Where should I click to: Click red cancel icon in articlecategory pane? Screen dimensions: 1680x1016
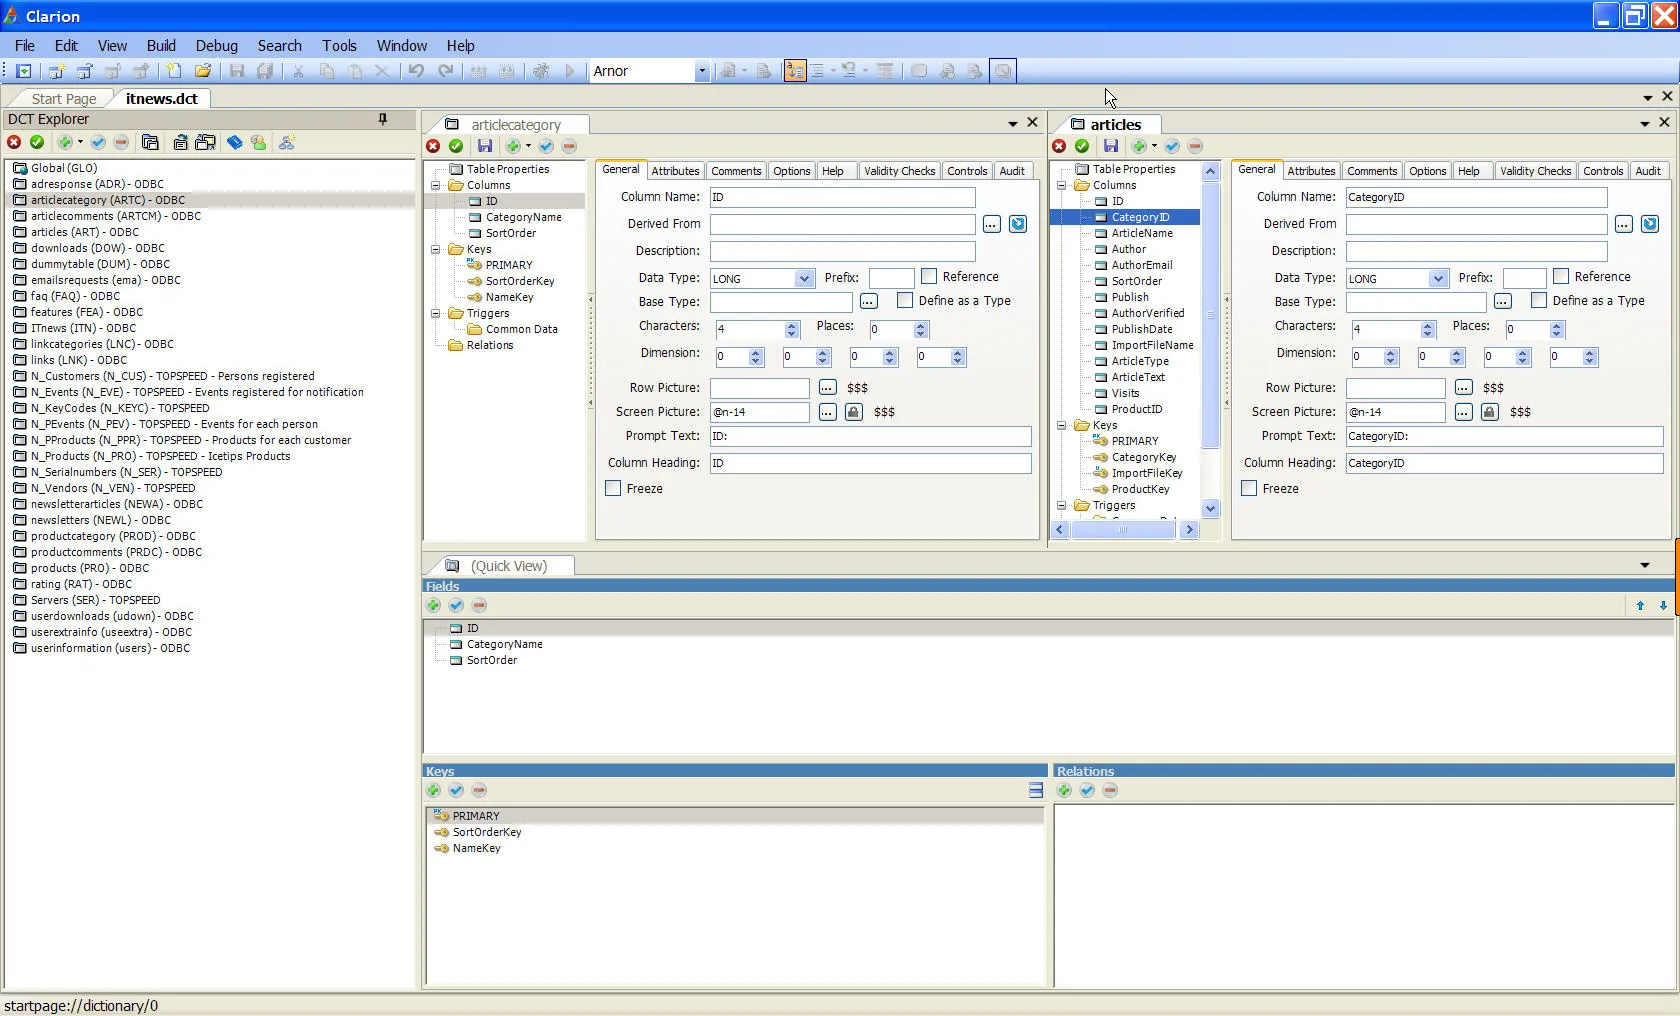pos(433,146)
